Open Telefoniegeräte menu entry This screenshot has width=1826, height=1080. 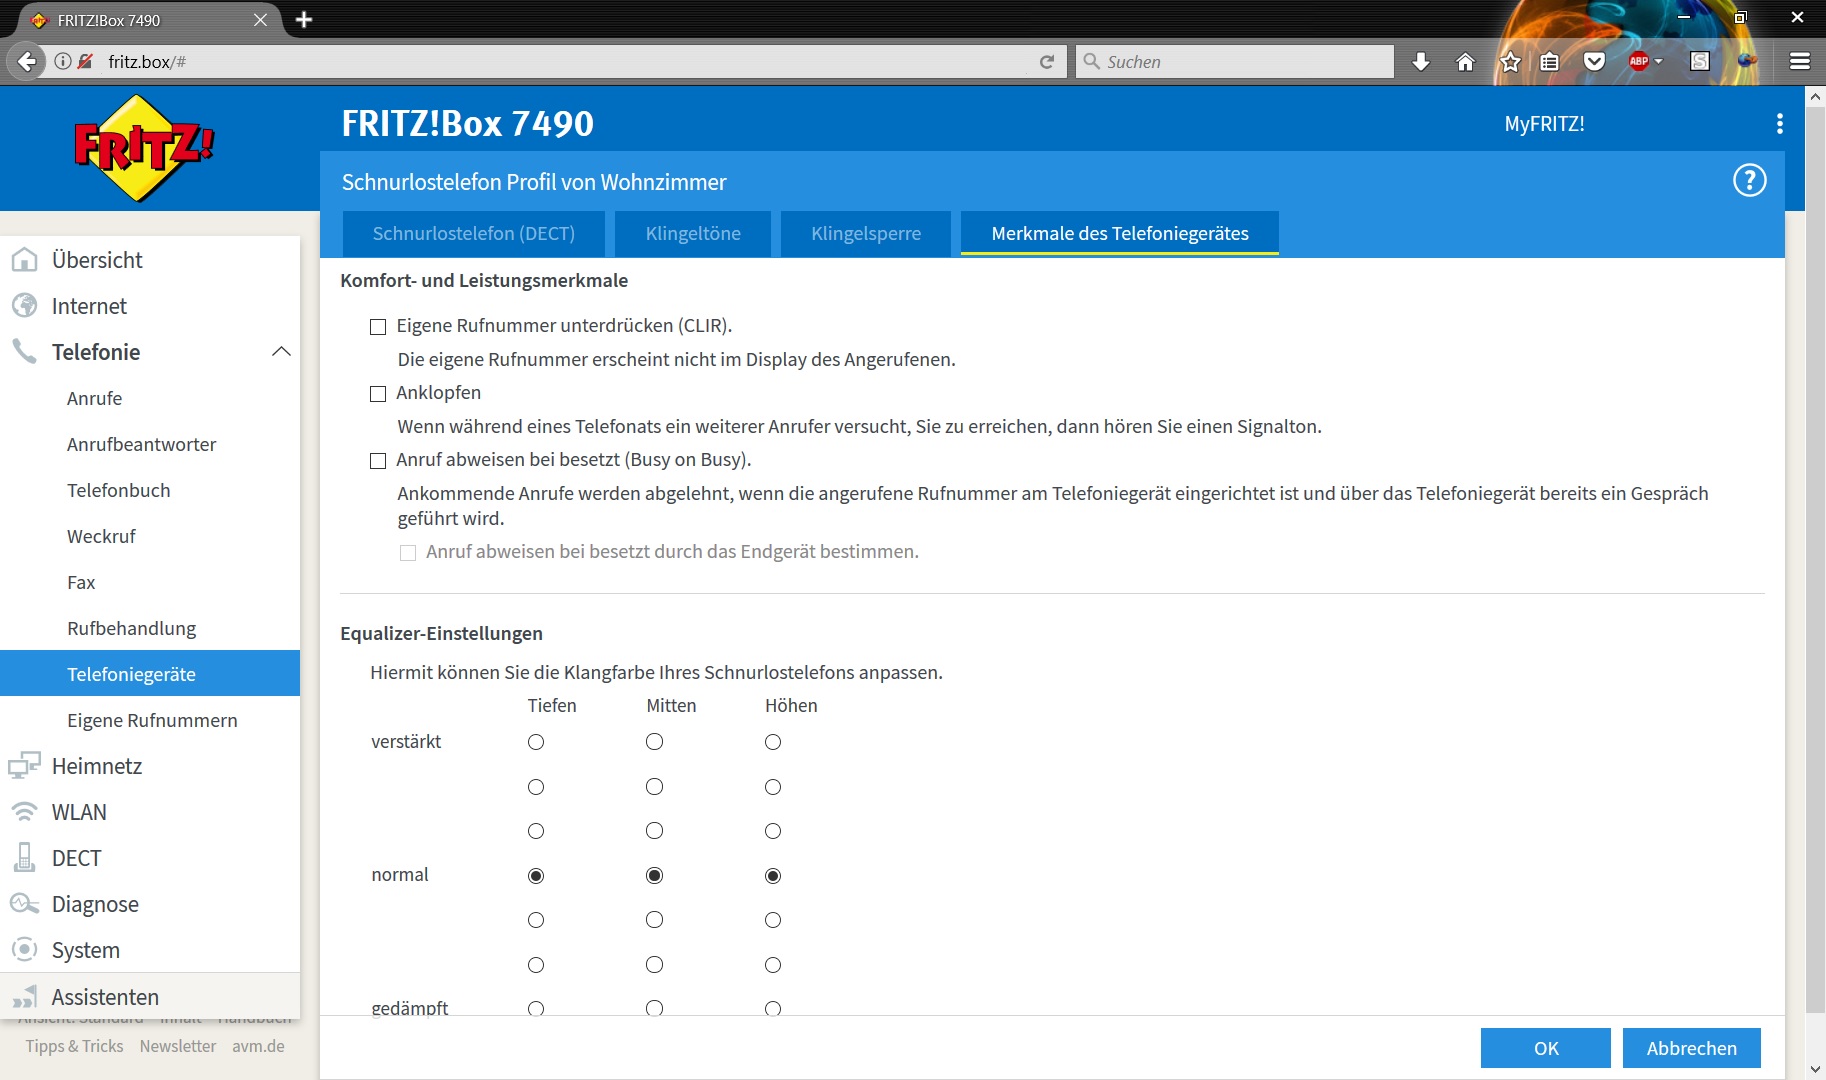[x=150, y=674]
